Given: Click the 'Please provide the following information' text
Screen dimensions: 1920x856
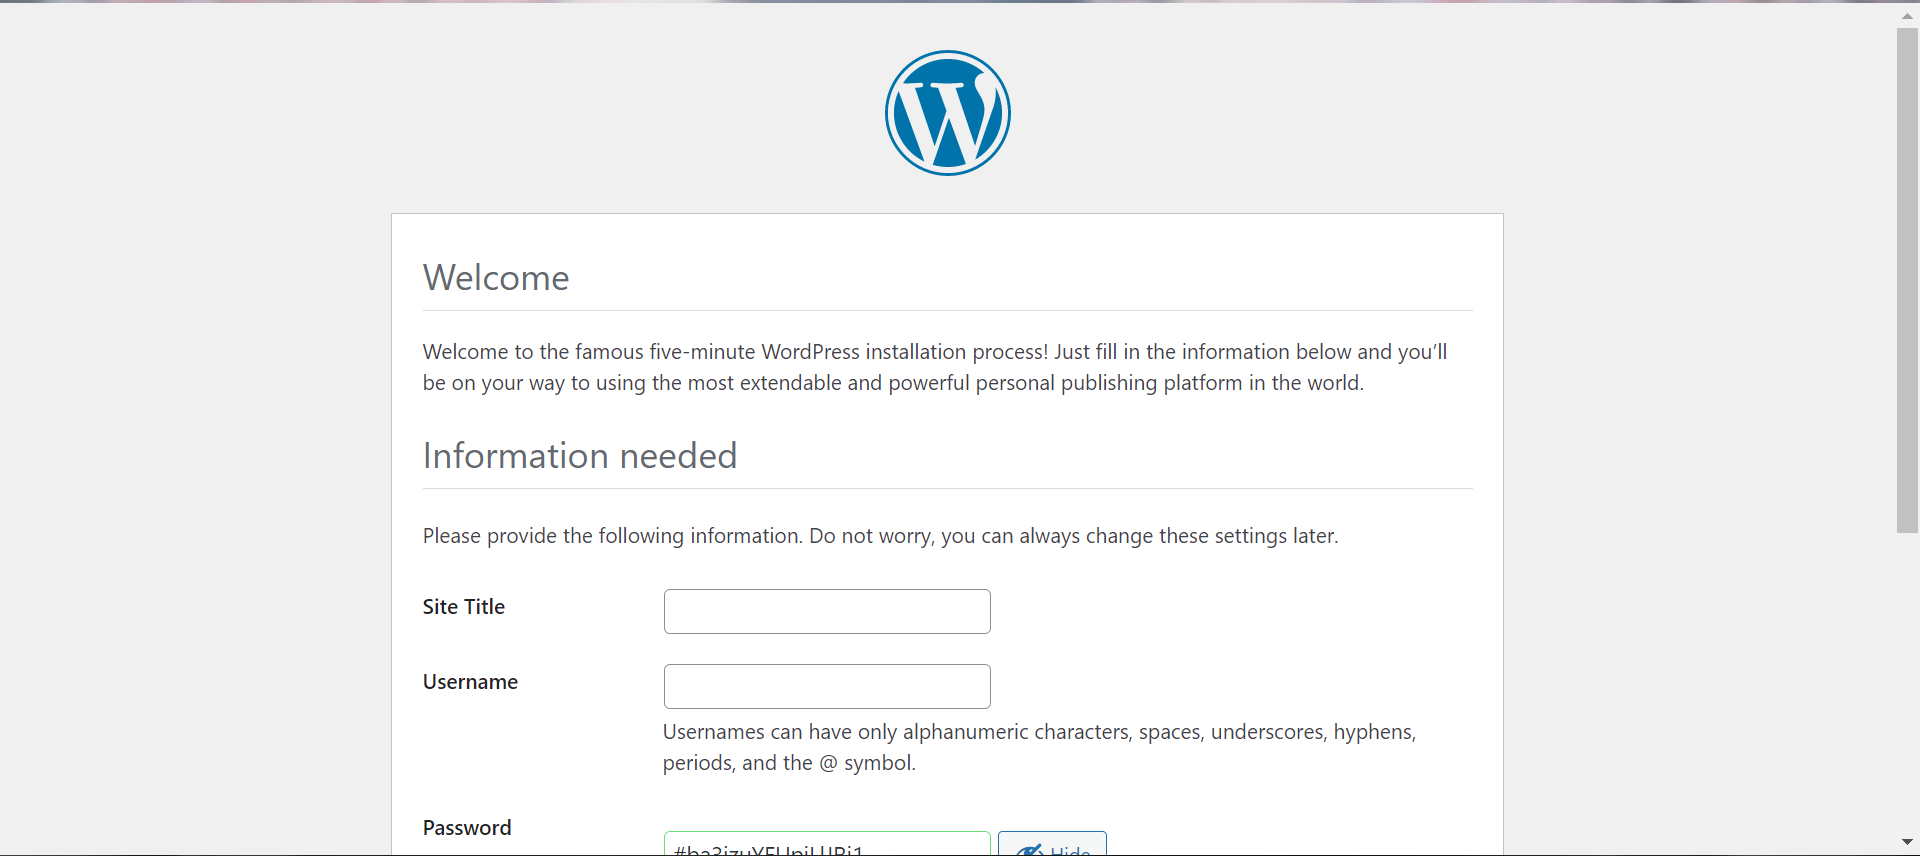Looking at the screenshot, I should point(880,536).
